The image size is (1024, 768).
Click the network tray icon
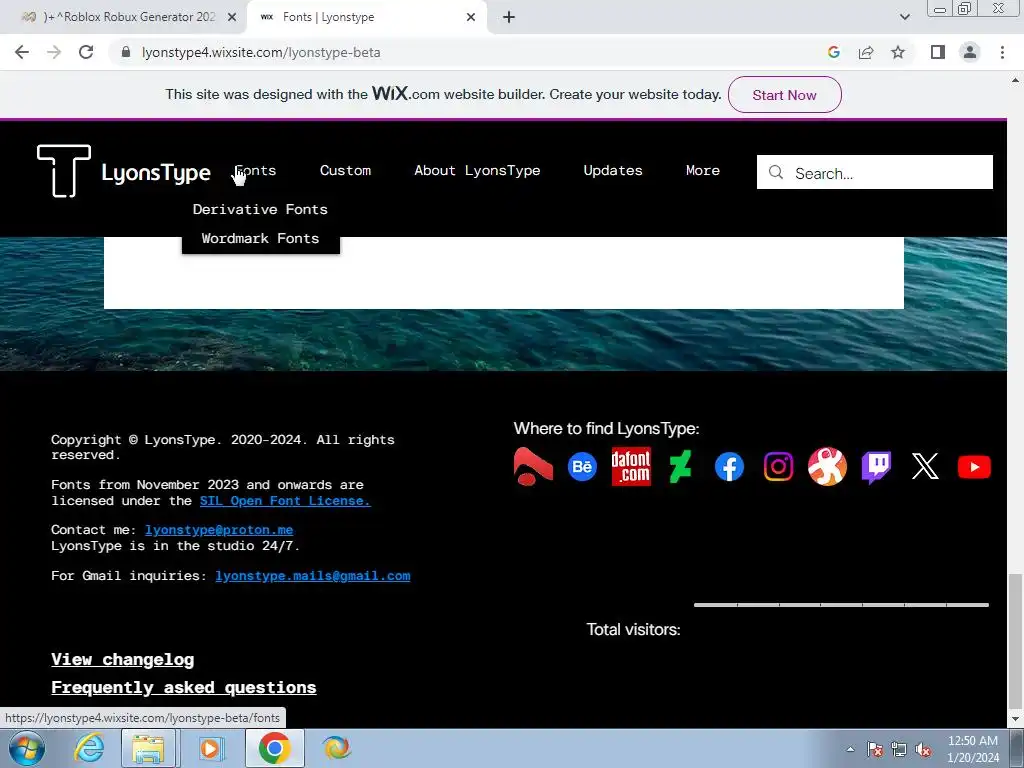[x=899, y=750]
